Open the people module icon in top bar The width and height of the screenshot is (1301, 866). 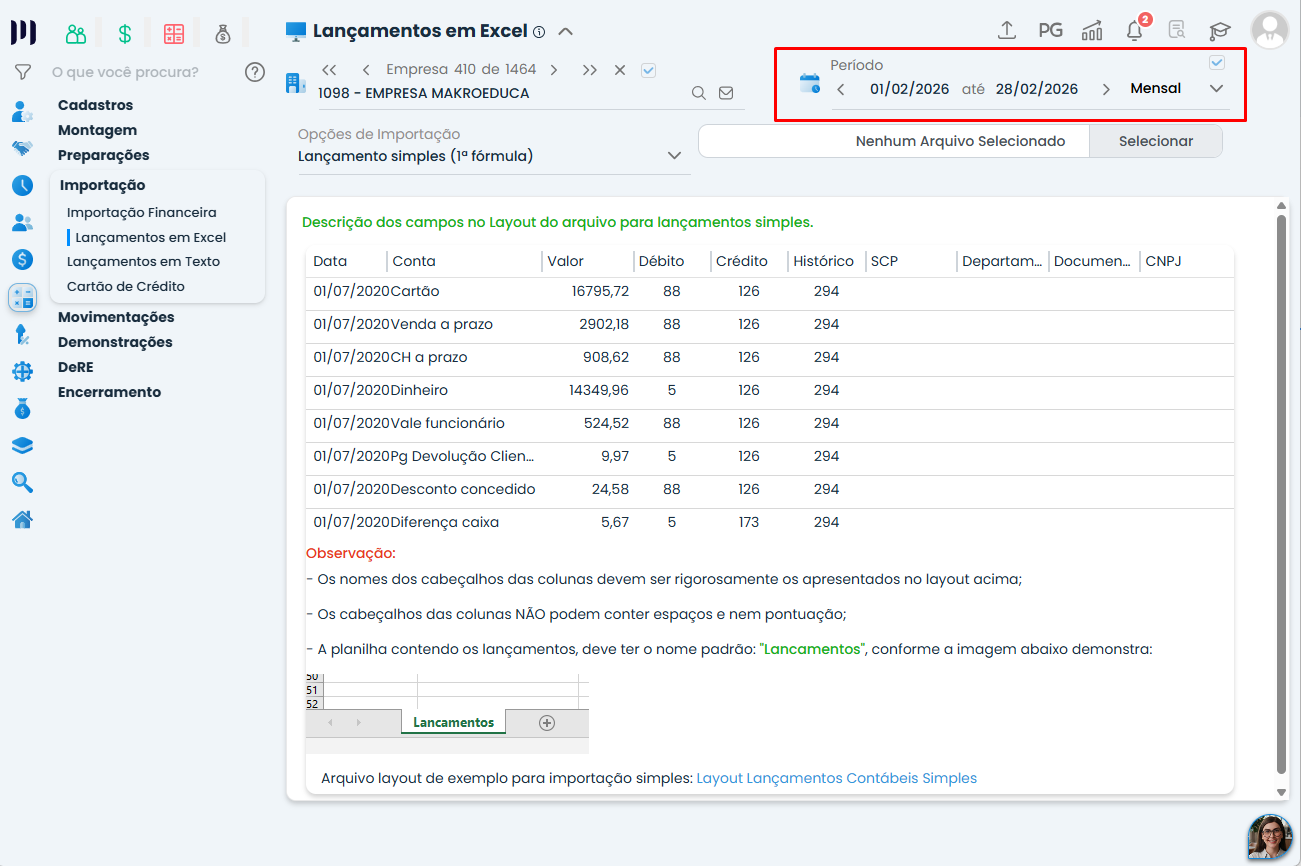click(76, 33)
